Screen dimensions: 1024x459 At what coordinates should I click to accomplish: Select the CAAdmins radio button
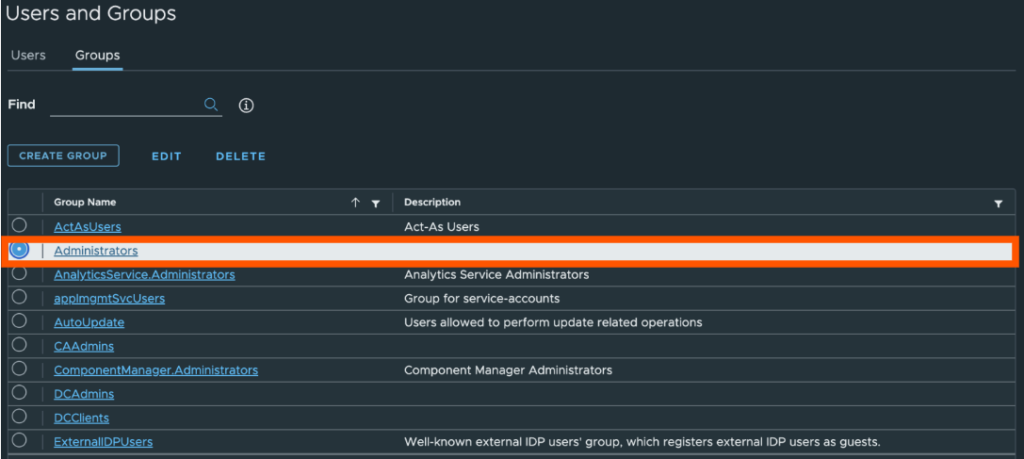pyautogui.click(x=19, y=345)
